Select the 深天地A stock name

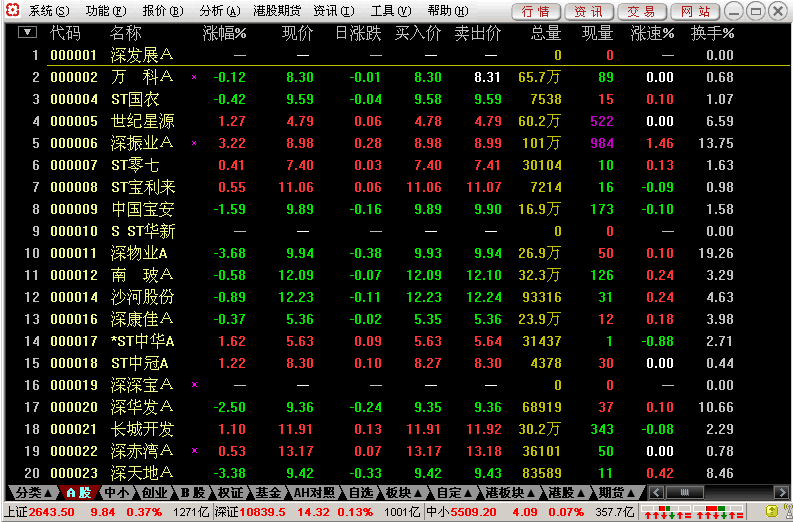pos(142,473)
